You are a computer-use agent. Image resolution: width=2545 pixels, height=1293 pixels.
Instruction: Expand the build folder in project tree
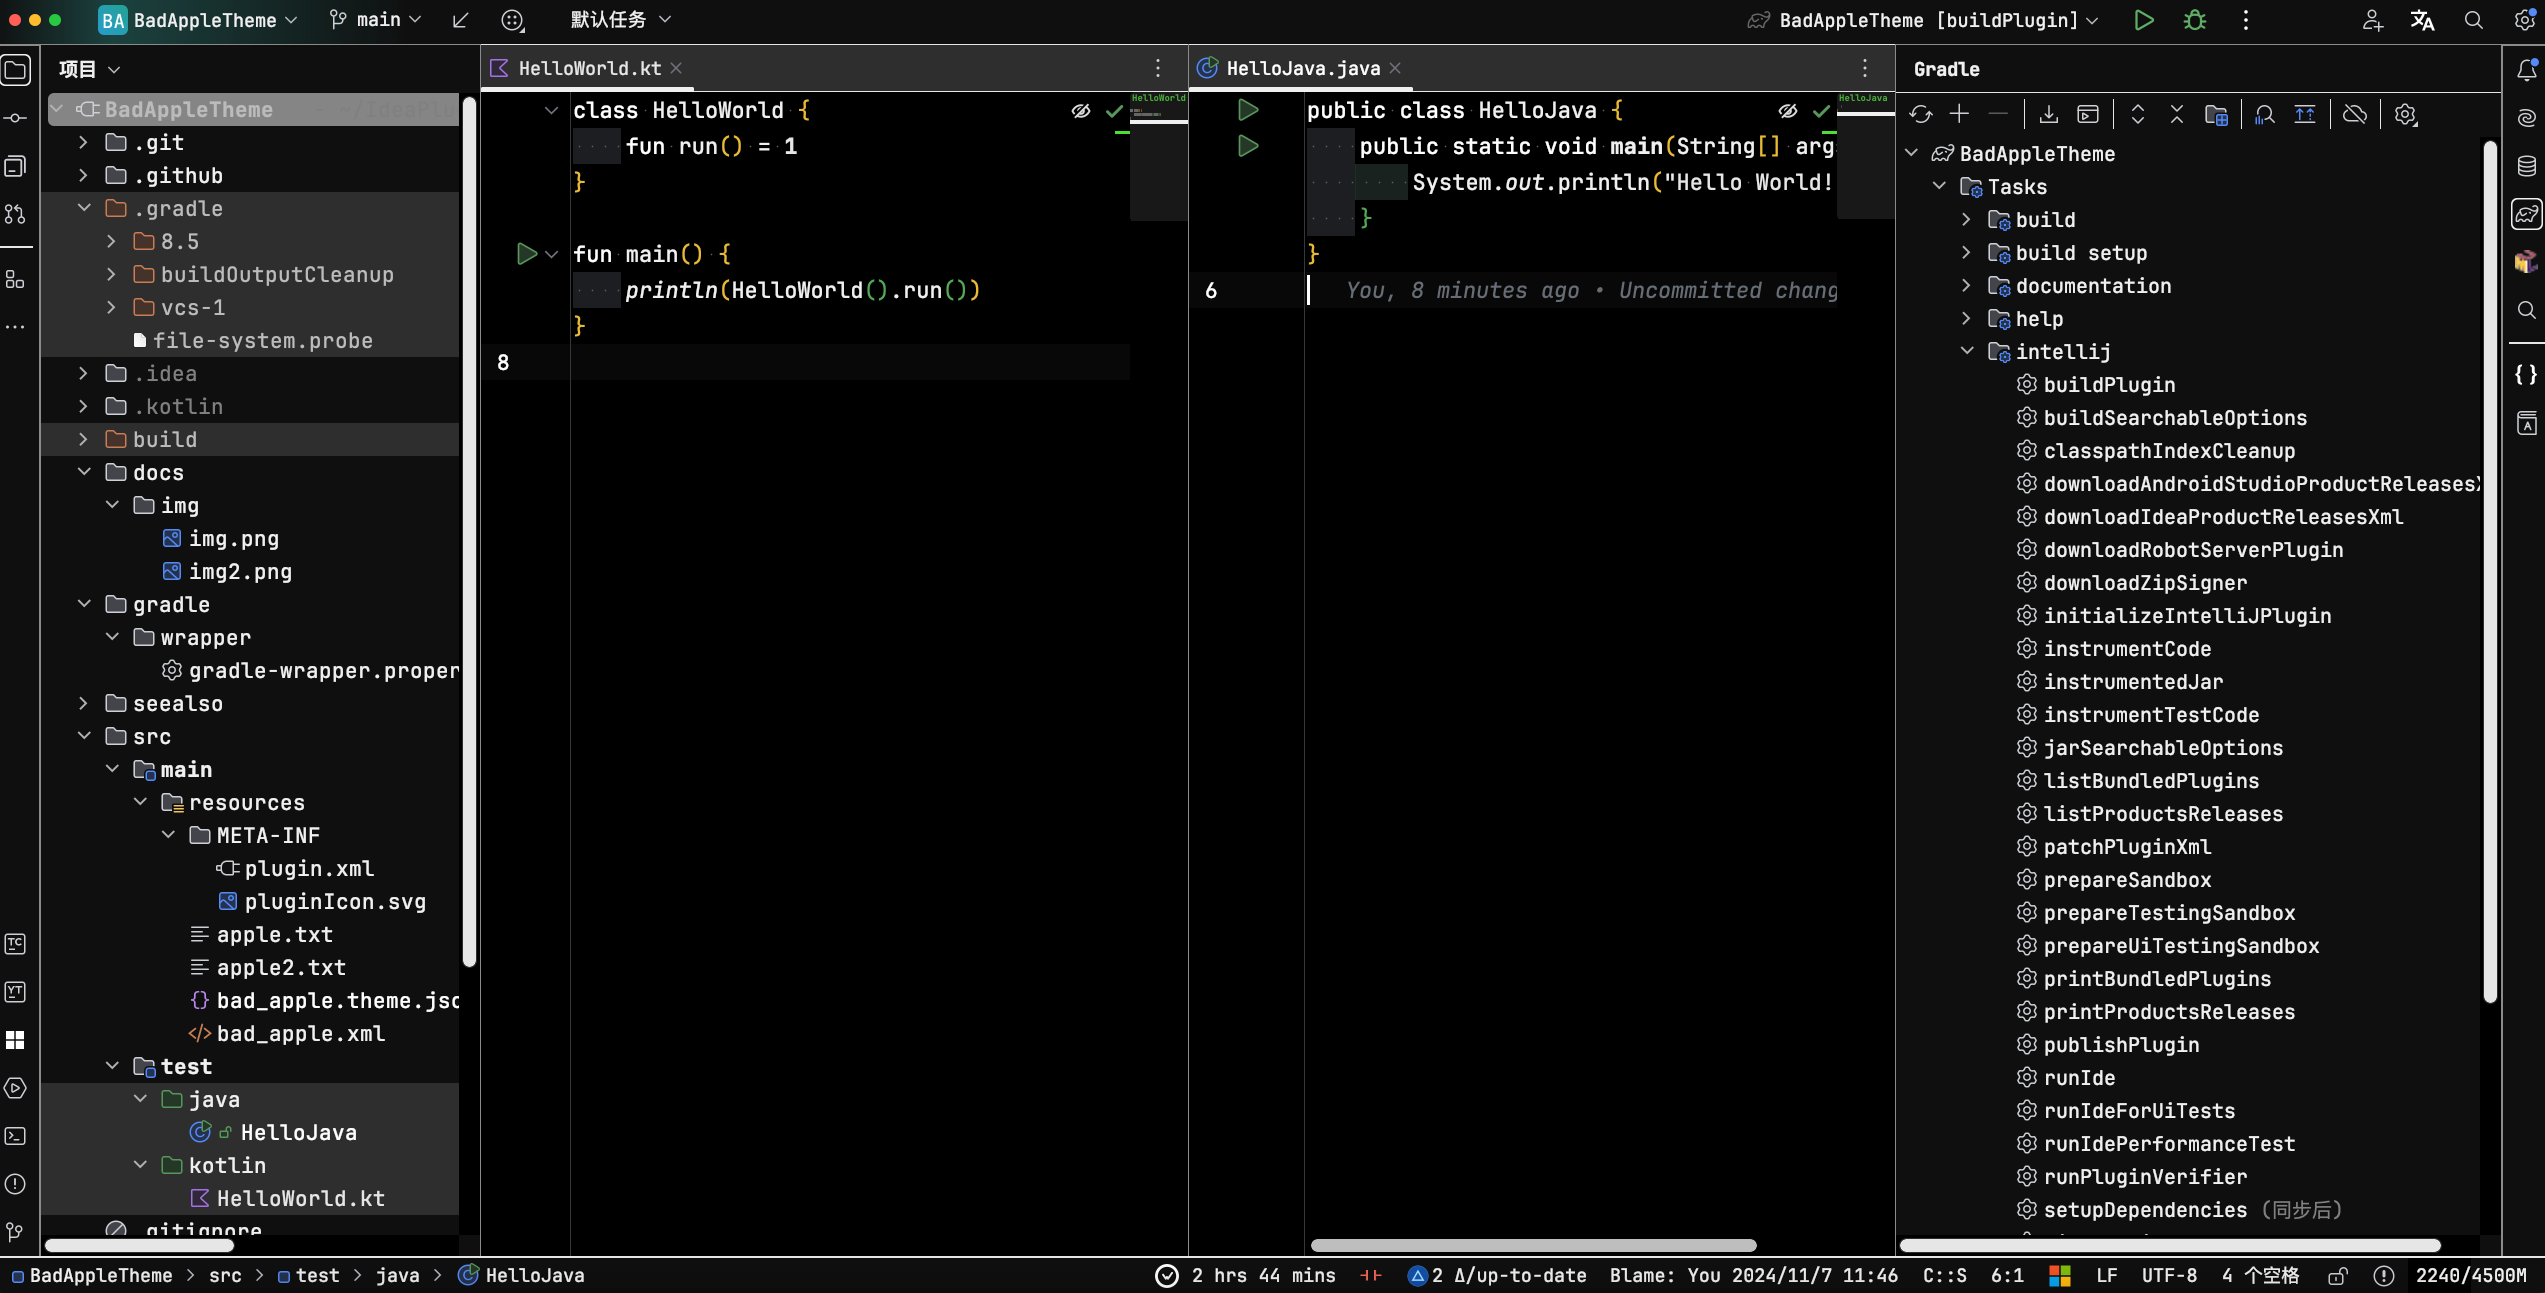pos(84,440)
